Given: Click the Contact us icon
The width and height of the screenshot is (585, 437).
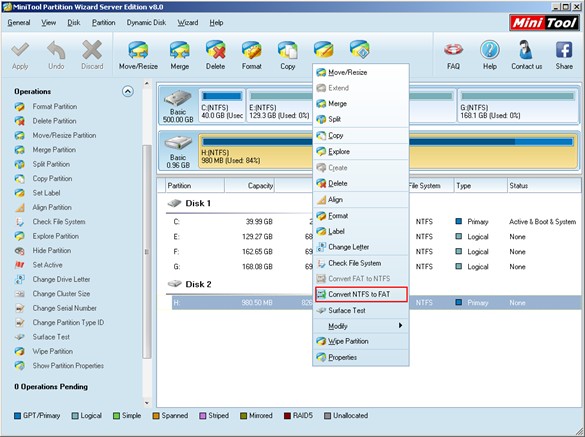Looking at the screenshot, I should [x=526, y=50].
